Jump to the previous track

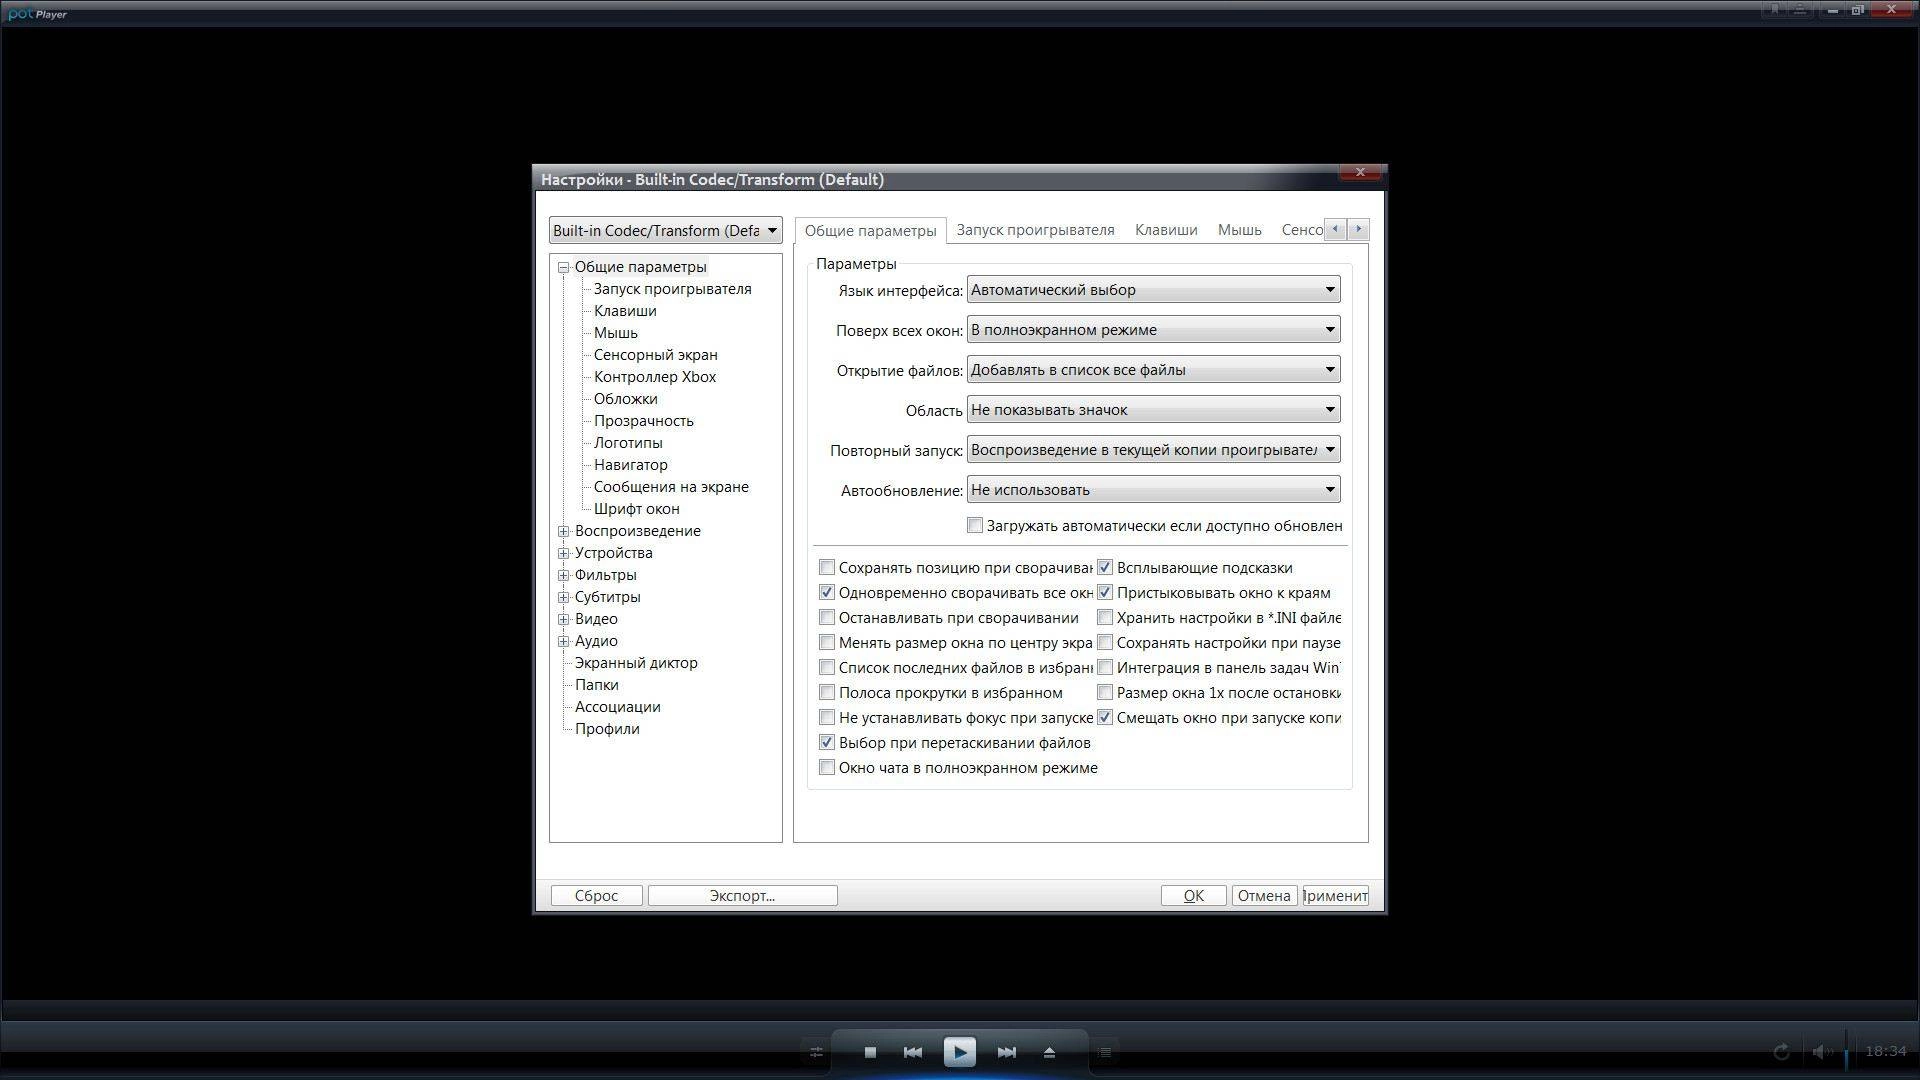913,1052
